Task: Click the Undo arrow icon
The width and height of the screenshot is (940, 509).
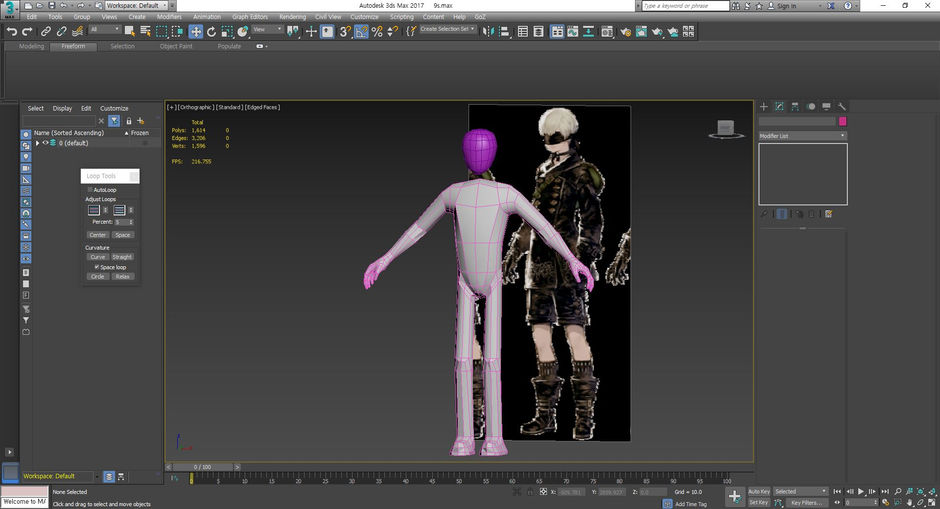Action: (x=12, y=31)
